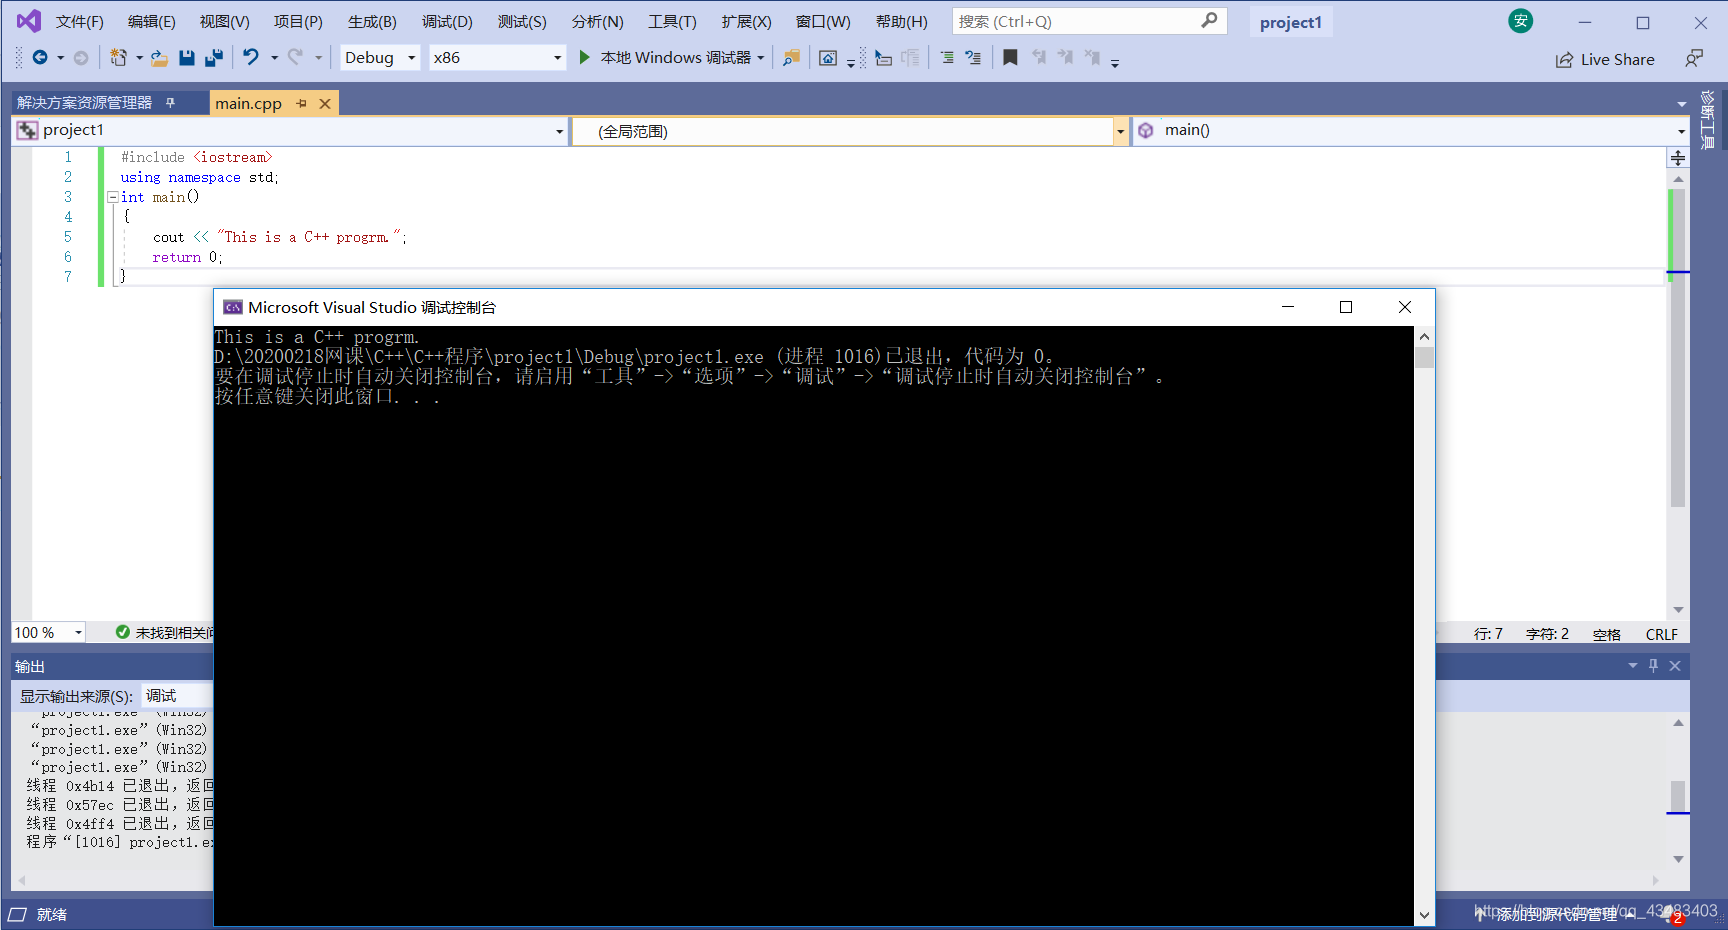This screenshot has width=1728, height=930.
Task: Open the Debug (调试) menu
Action: click(446, 21)
